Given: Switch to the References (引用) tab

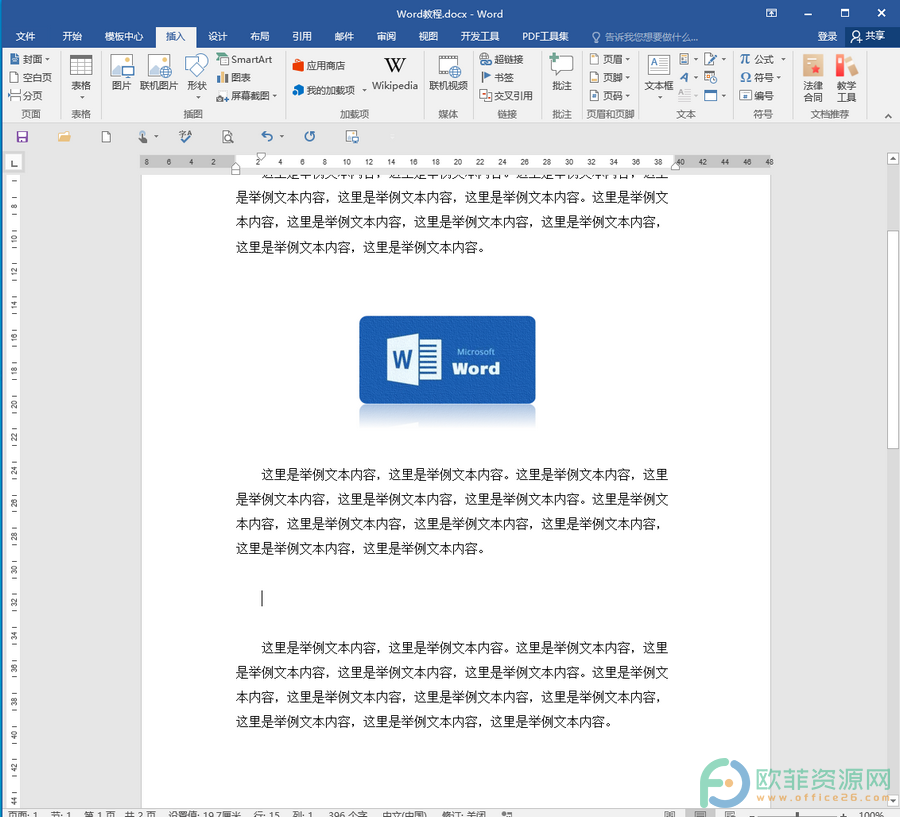Looking at the screenshot, I should point(302,37).
